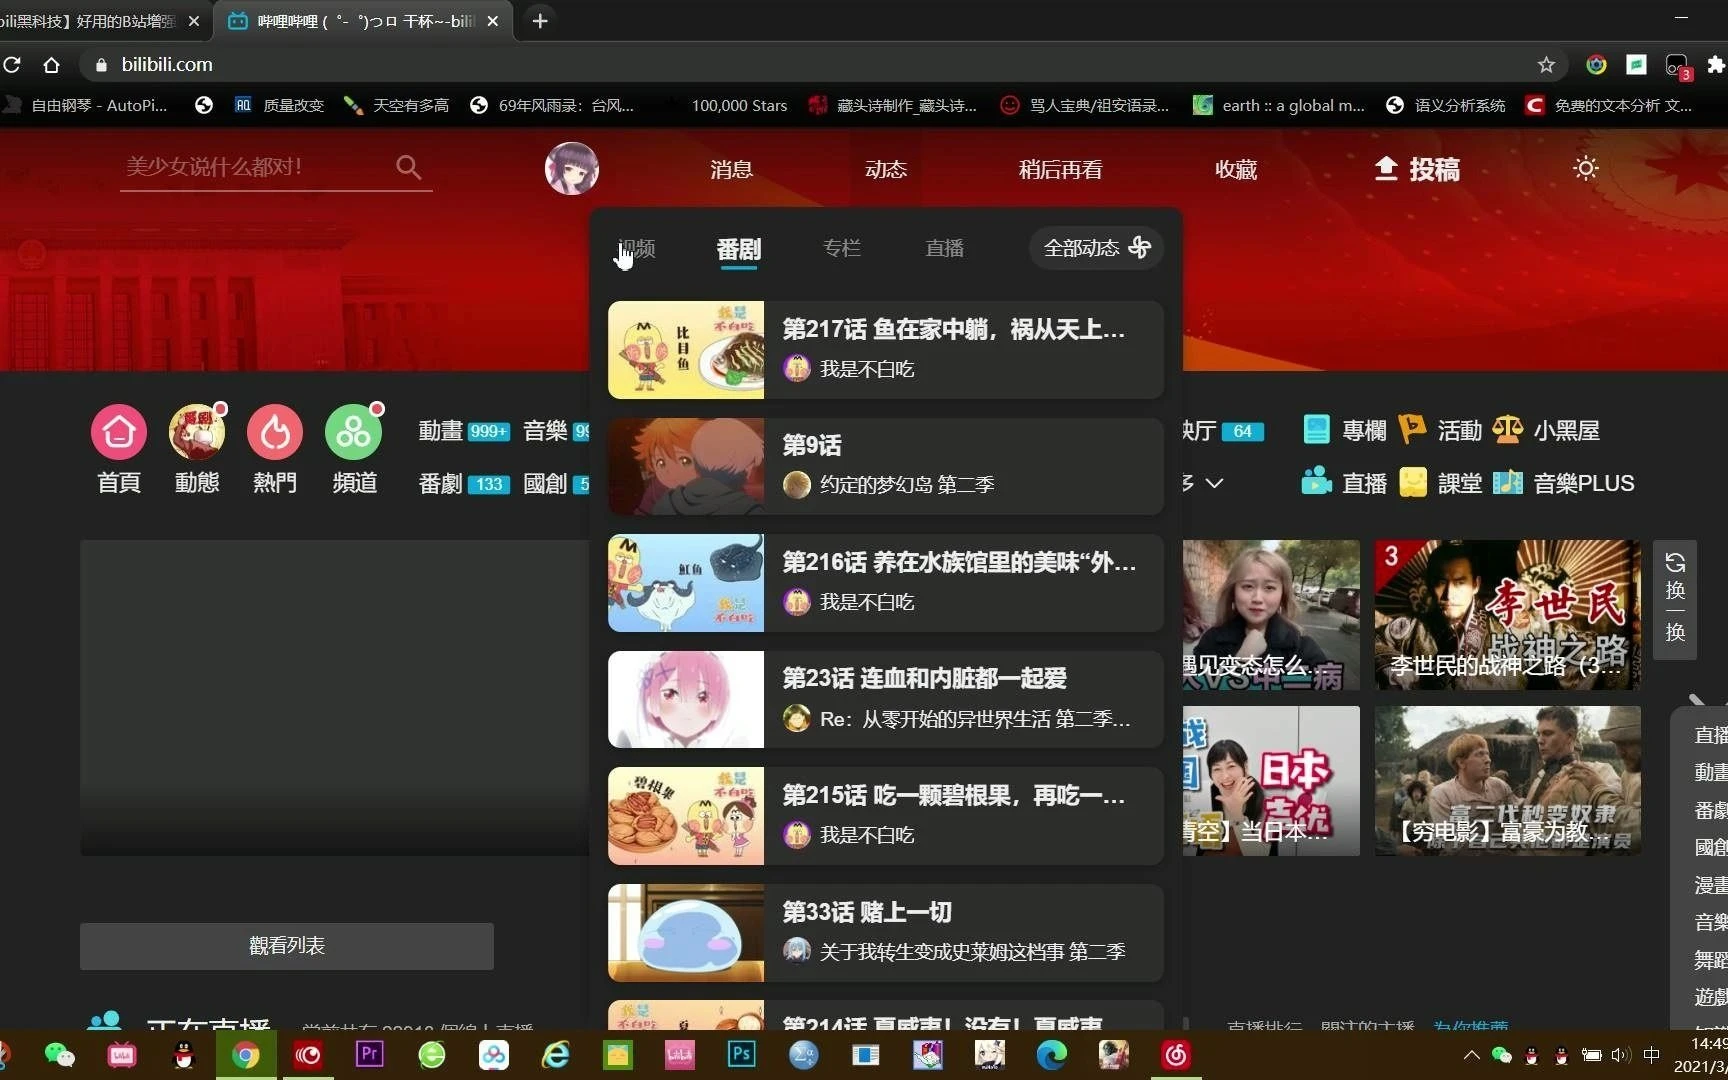Screen dimensions: 1728x1080
Task: Open 消息 messages menu
Action: [731, 169]
